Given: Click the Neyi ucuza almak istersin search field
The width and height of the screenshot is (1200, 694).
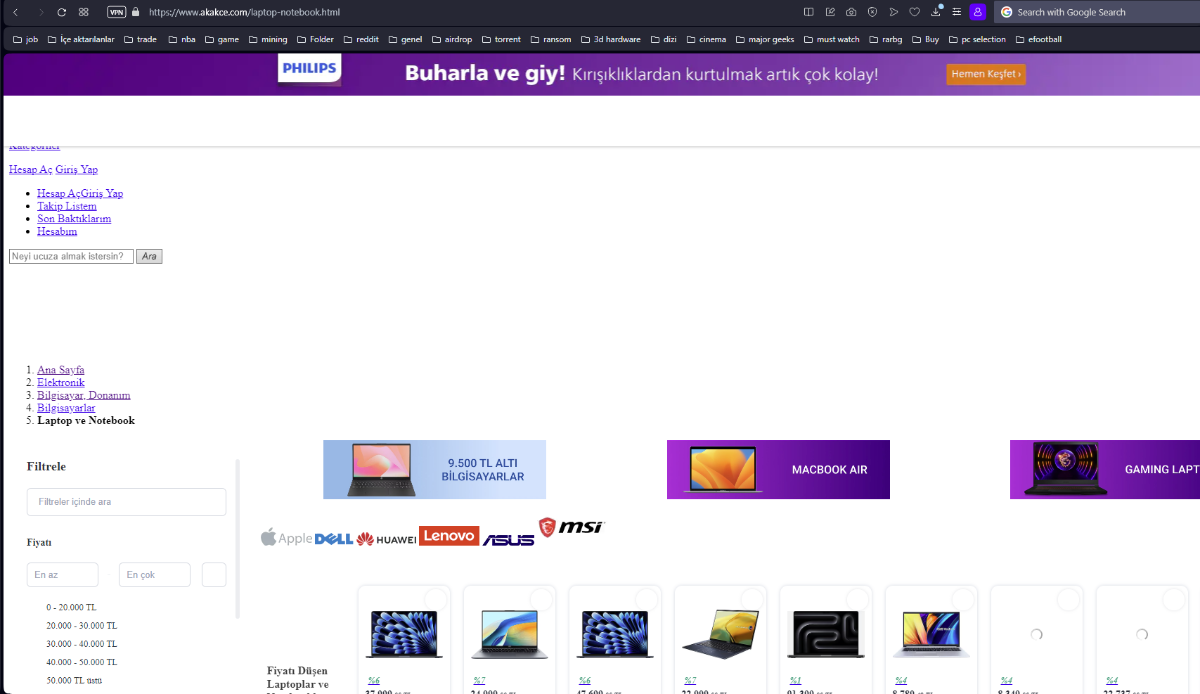Looking at the screenshot, I should tap(71, 257).
